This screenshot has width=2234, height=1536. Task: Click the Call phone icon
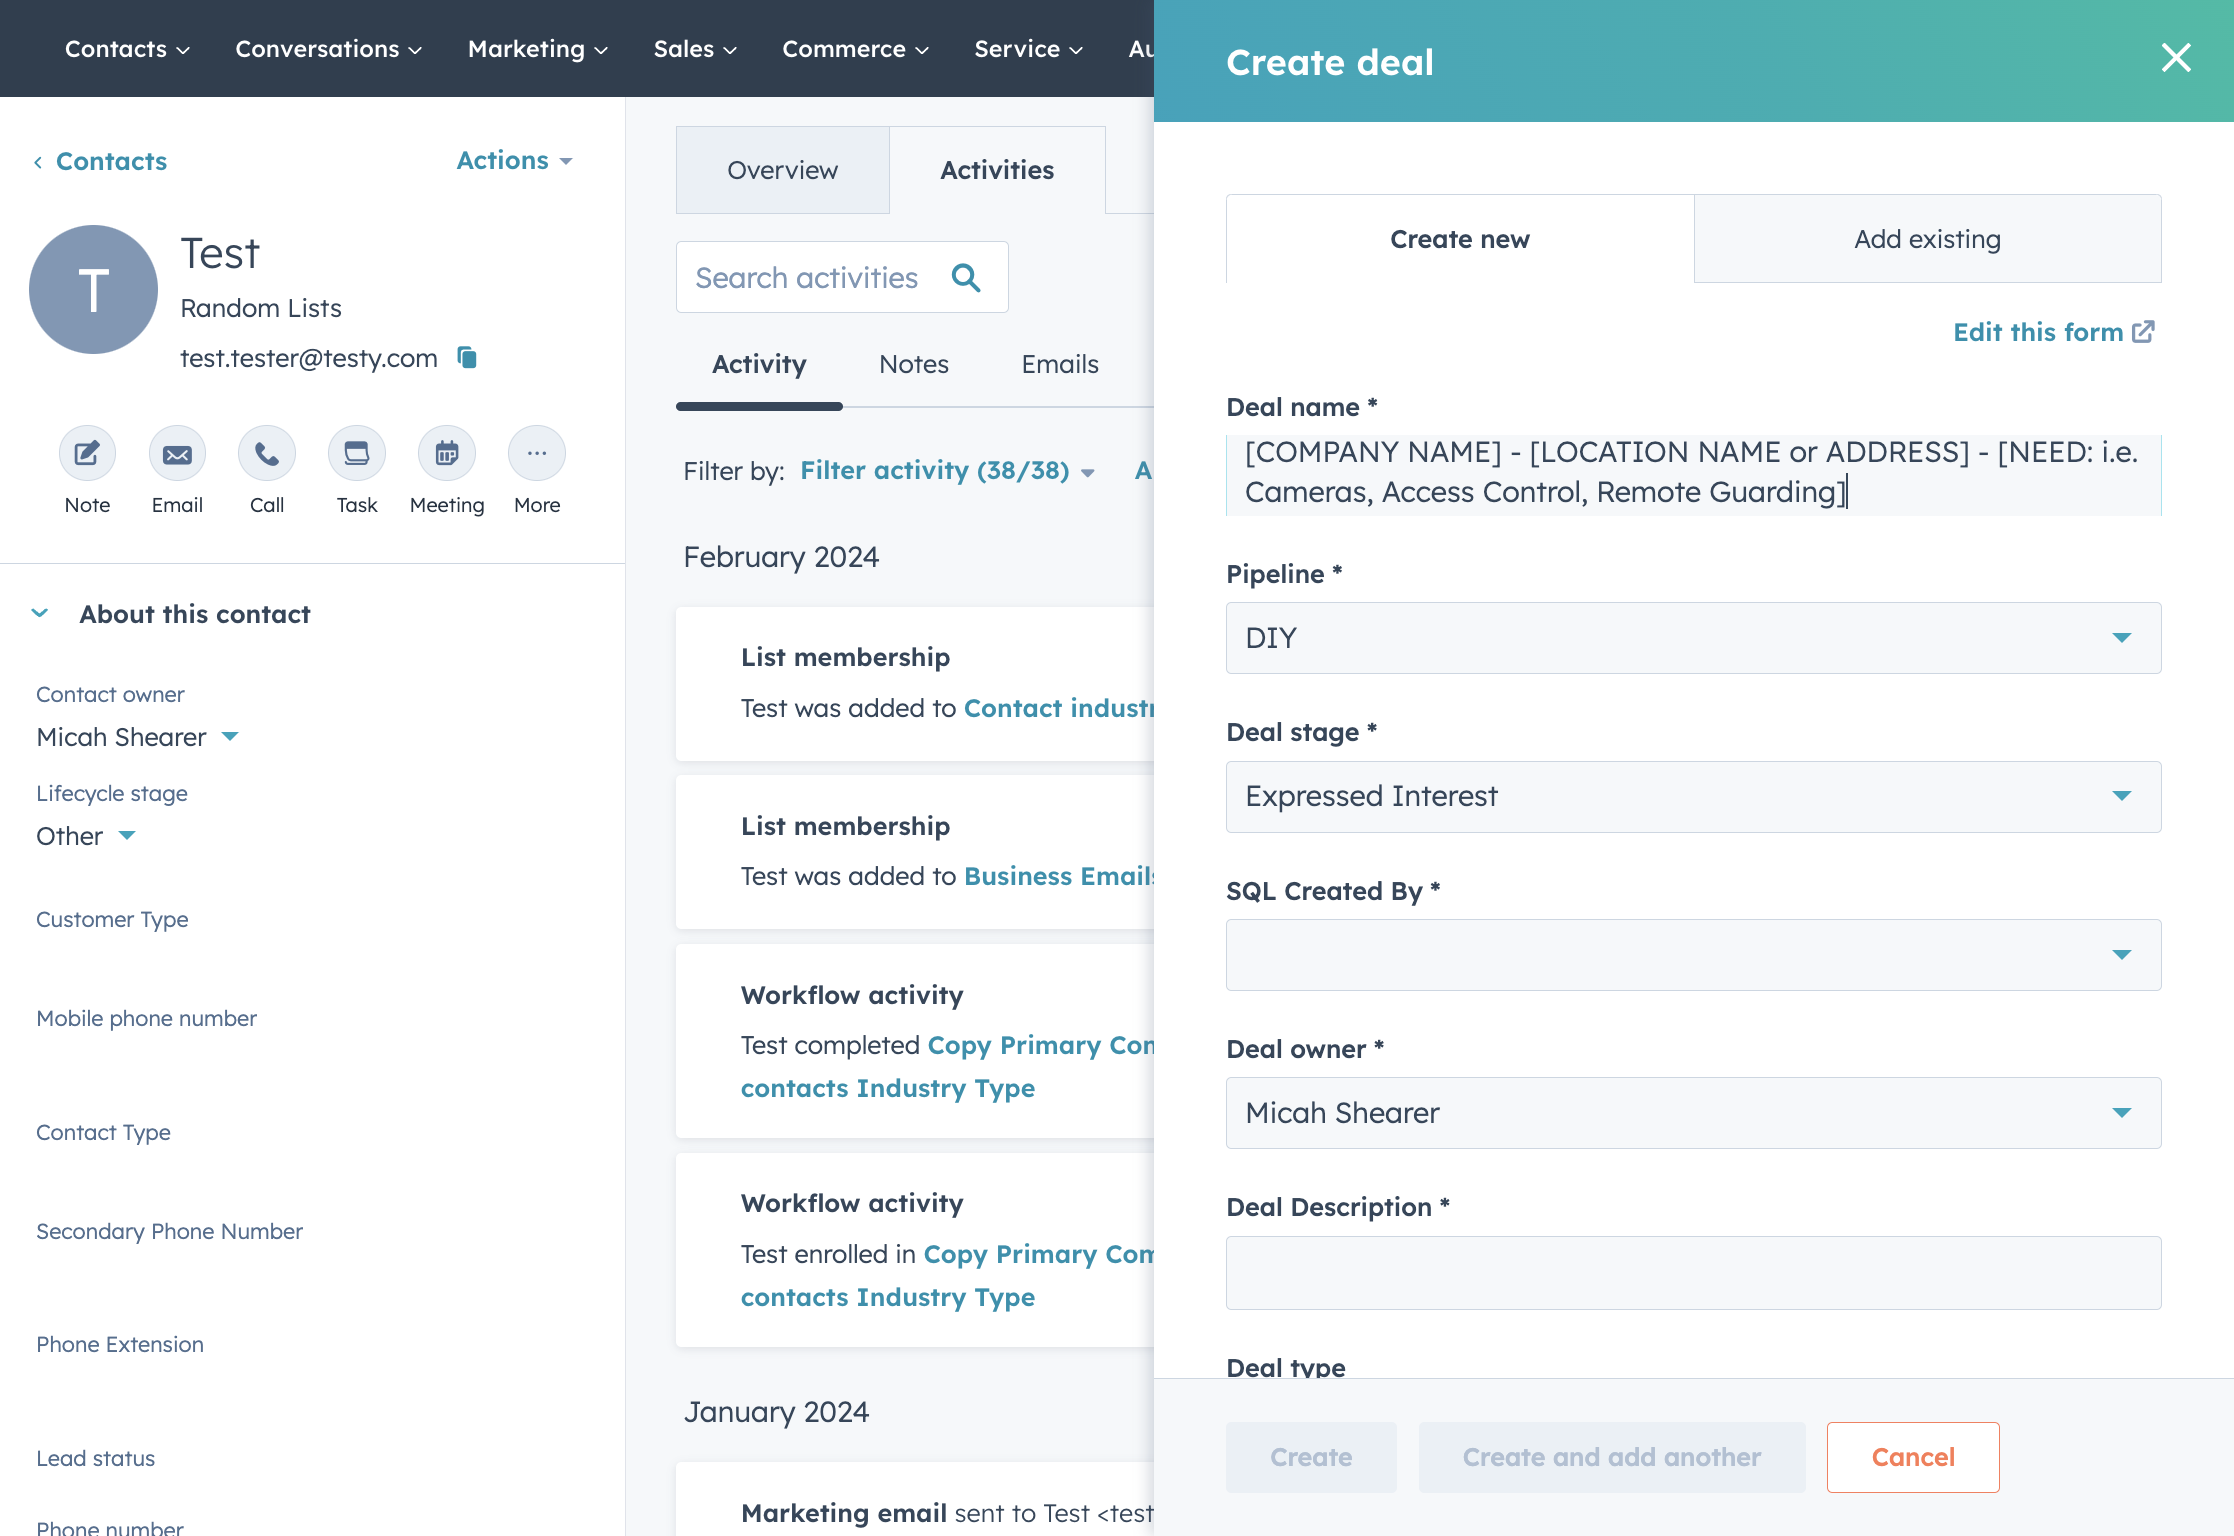267,454
